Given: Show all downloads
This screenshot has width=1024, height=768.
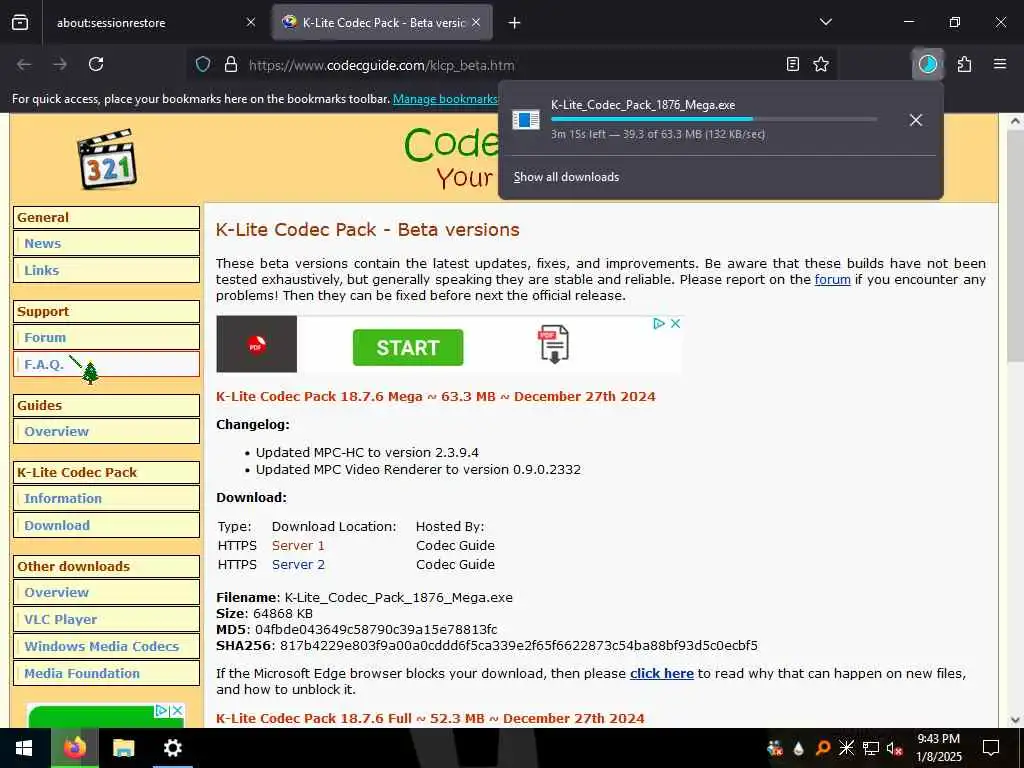Looking at the screenshot, I should pyautogui.click(x=566, y=177).
